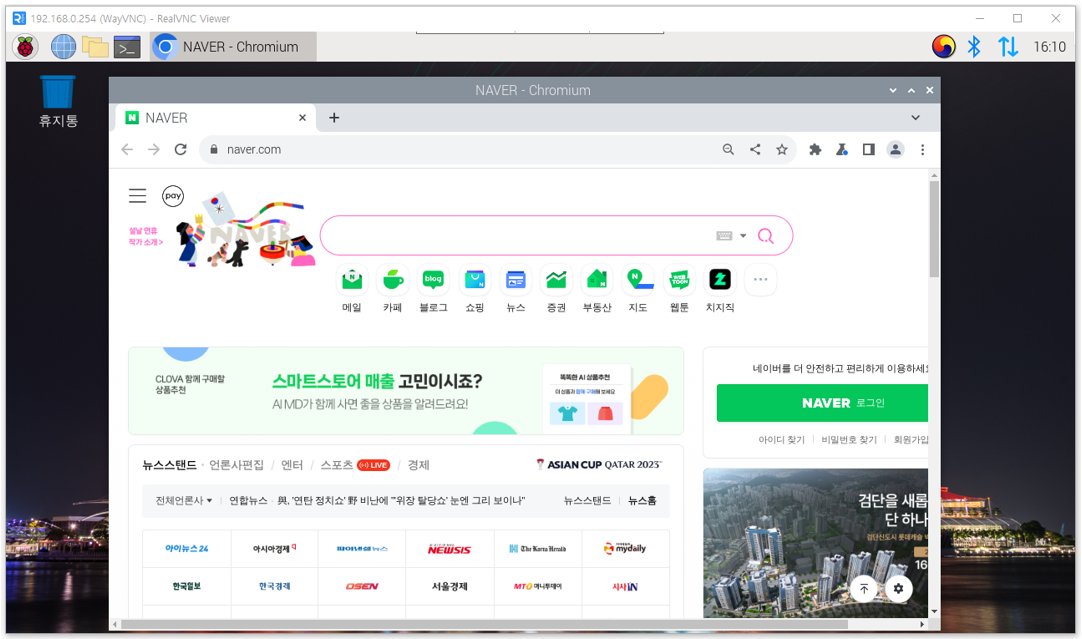1082x639 pixels.
Task: Expand the tab search chevron in tab strip
Action: coord(915,118)
